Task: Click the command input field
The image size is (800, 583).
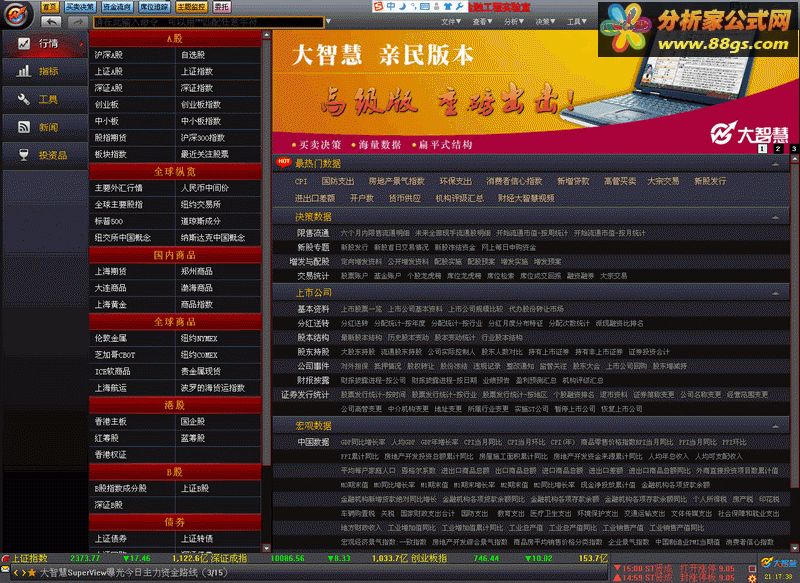Action: pos(208,22)
